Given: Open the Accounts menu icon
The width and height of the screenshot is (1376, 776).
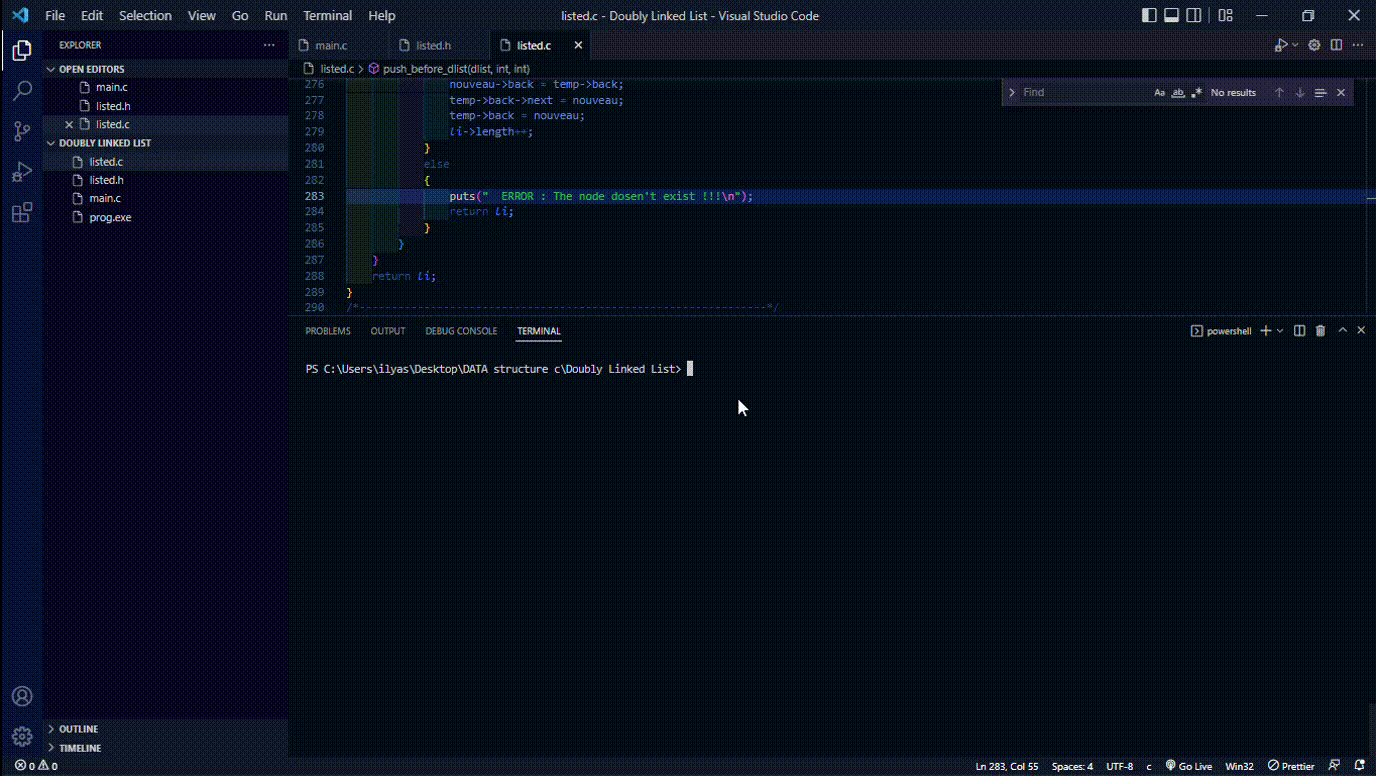Looking at the screenshot, I should point(21,696).
